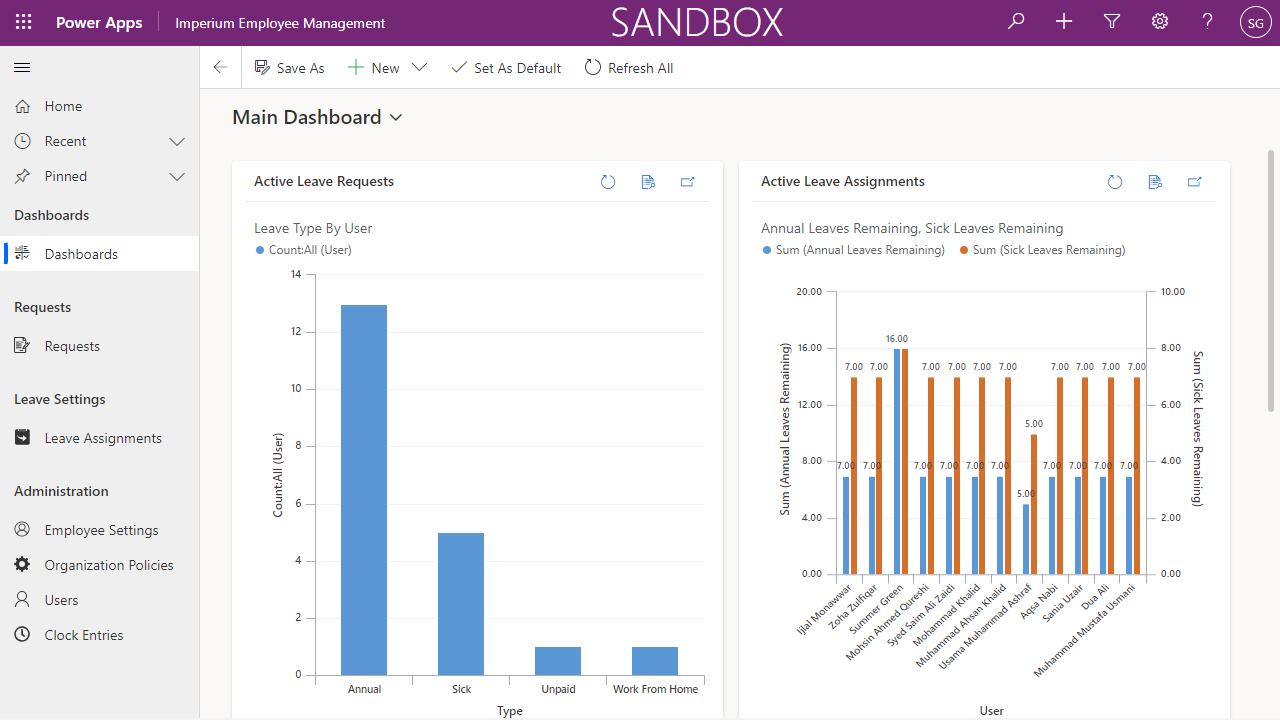Open the help question mark icon
Image resolution: width=1280 pixels, height=720 pixels.
(x=1207, y=21)
